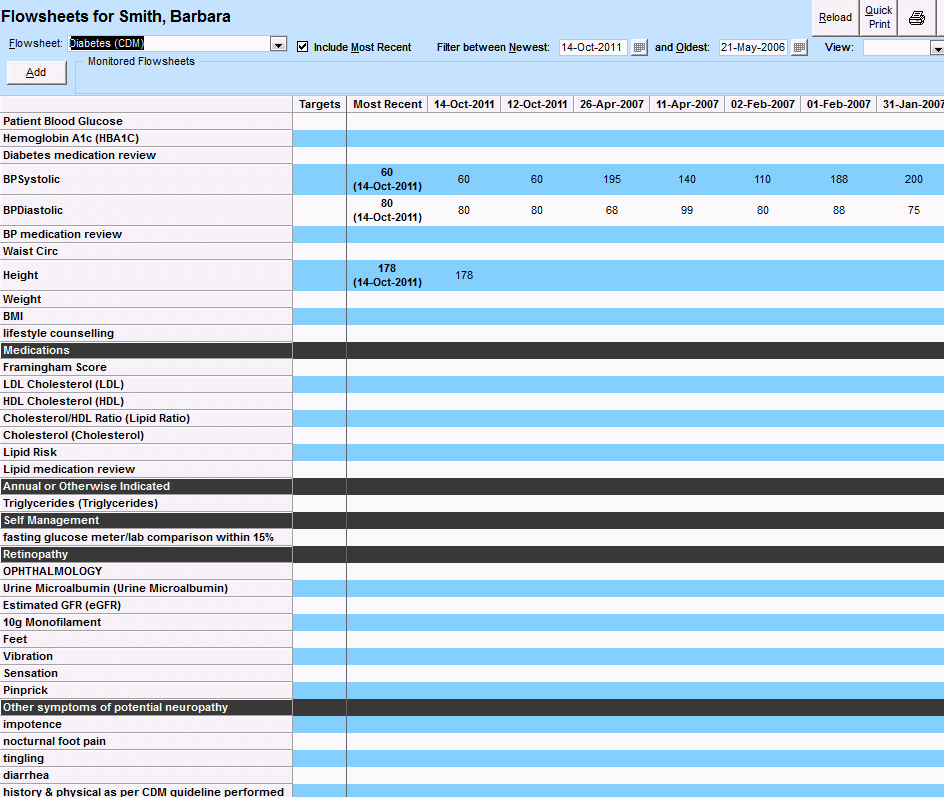Select the tingling row

pos(146,758)
